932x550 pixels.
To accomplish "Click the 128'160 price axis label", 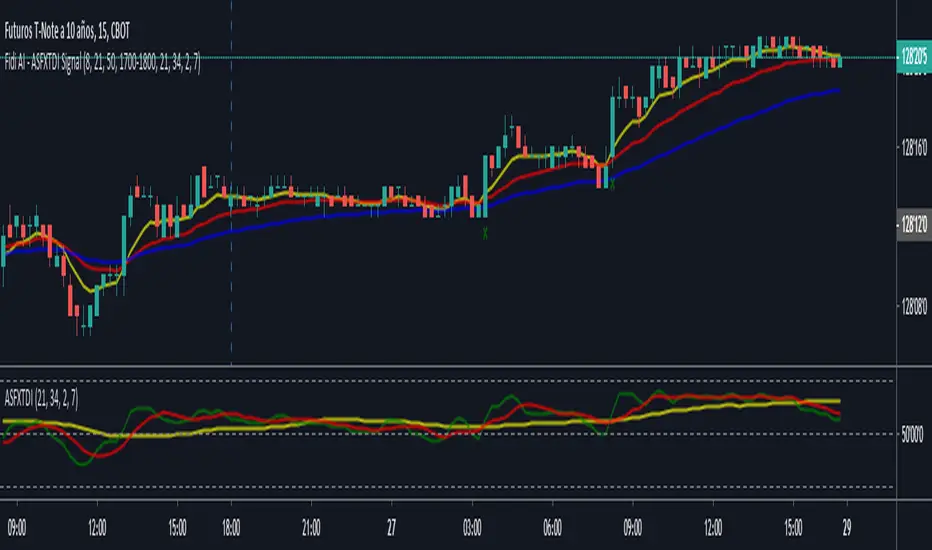I will click(914, 147).
